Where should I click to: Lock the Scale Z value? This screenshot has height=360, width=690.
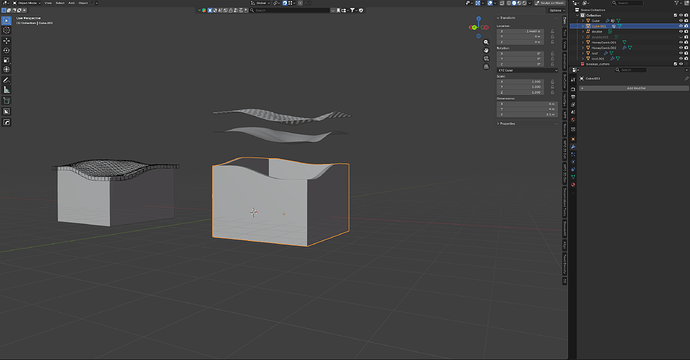tap(552, 92)
